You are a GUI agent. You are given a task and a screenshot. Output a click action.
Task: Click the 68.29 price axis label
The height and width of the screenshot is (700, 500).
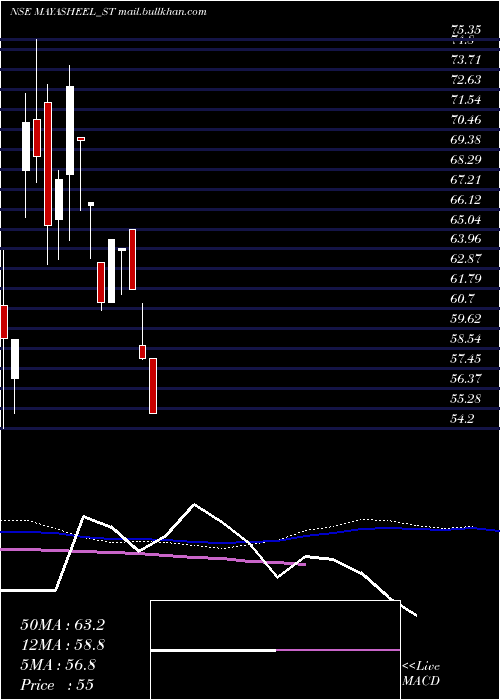466,159
